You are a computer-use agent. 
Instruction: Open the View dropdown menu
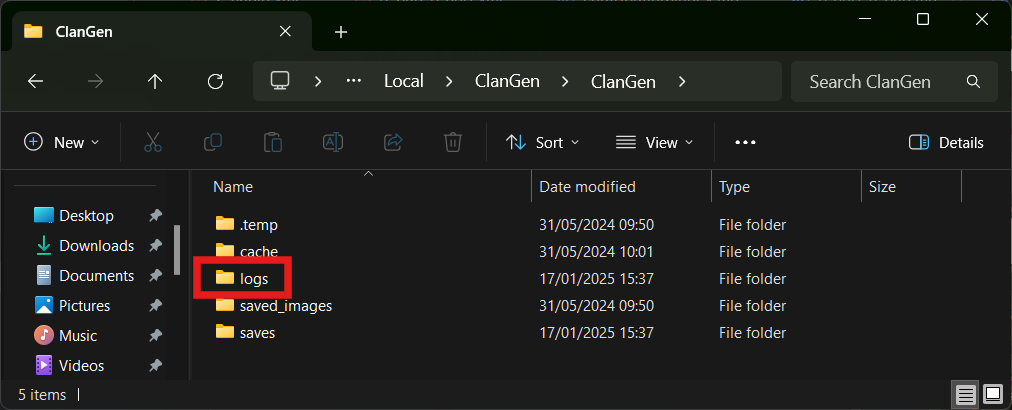coord(654,142)
